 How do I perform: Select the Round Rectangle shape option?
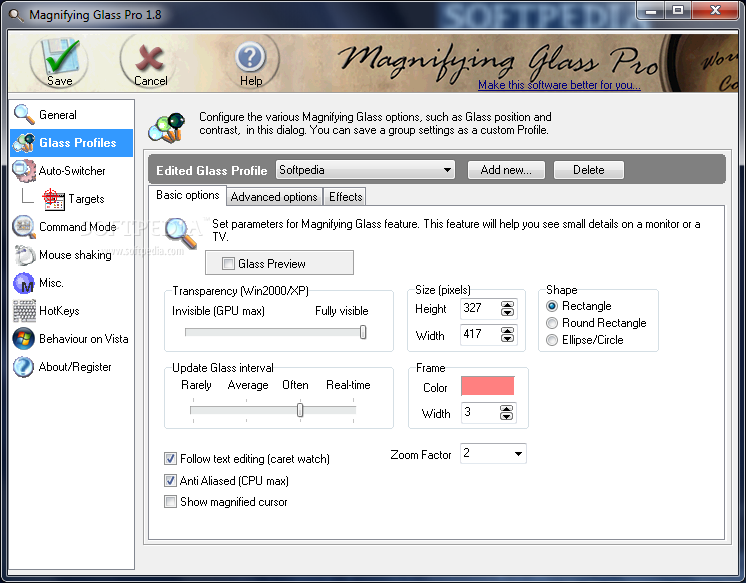click(x=552, y=323)
